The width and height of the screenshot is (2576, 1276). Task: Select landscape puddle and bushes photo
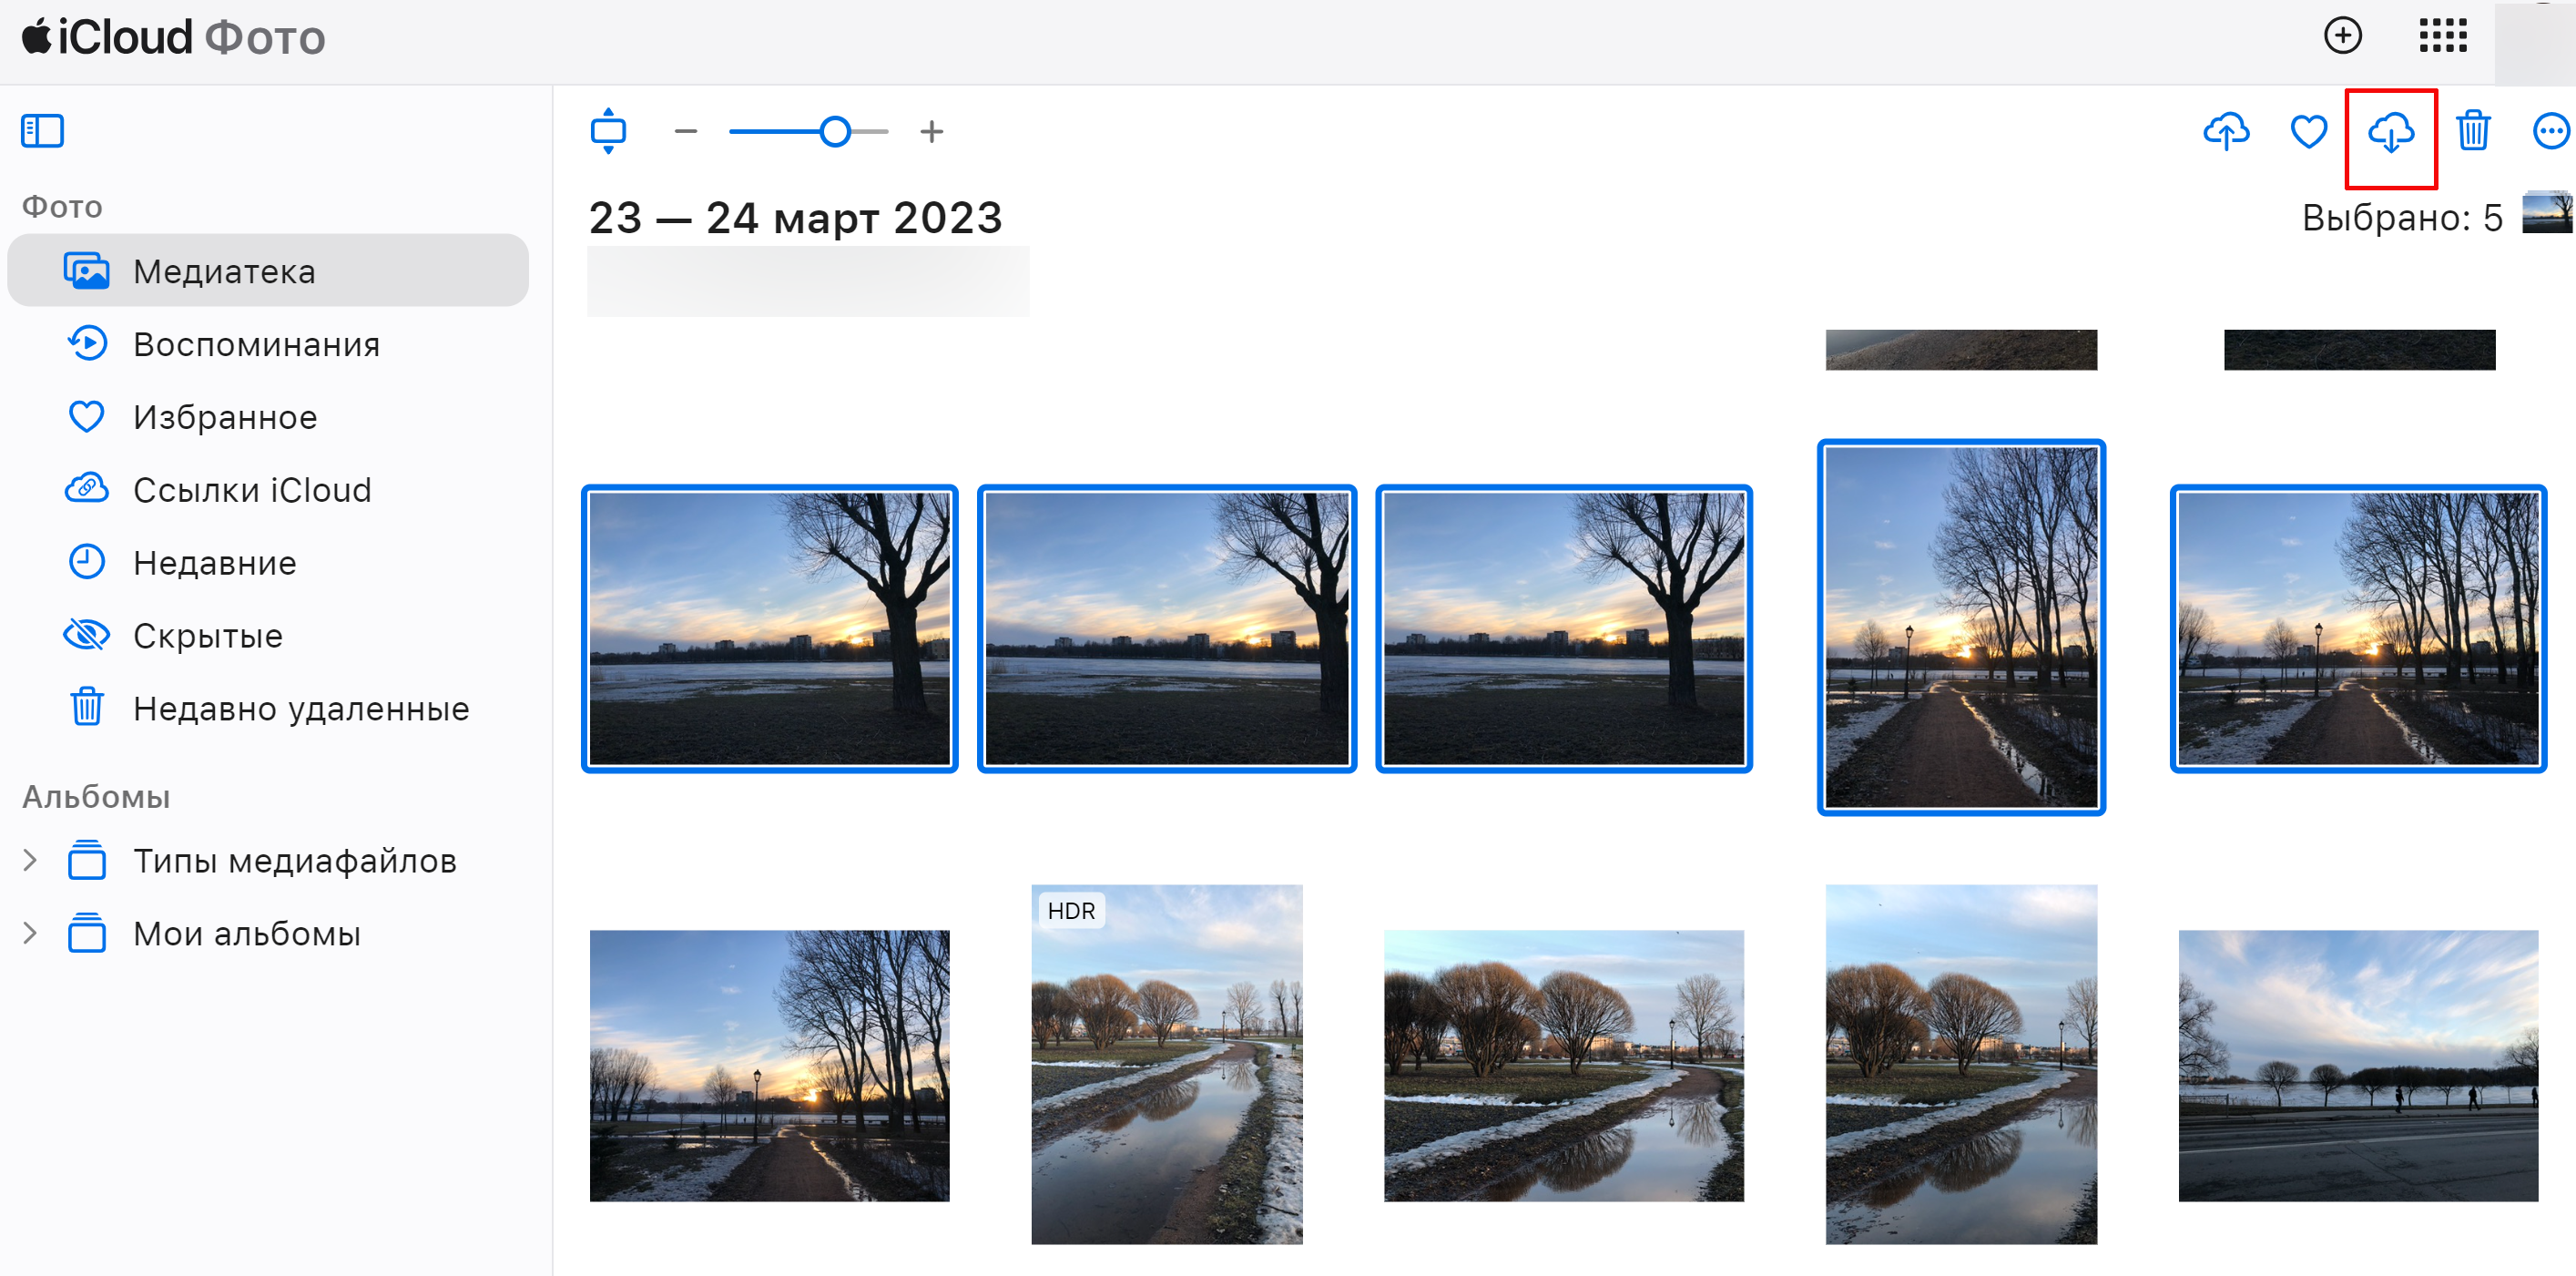[x=1564, y=1066]
